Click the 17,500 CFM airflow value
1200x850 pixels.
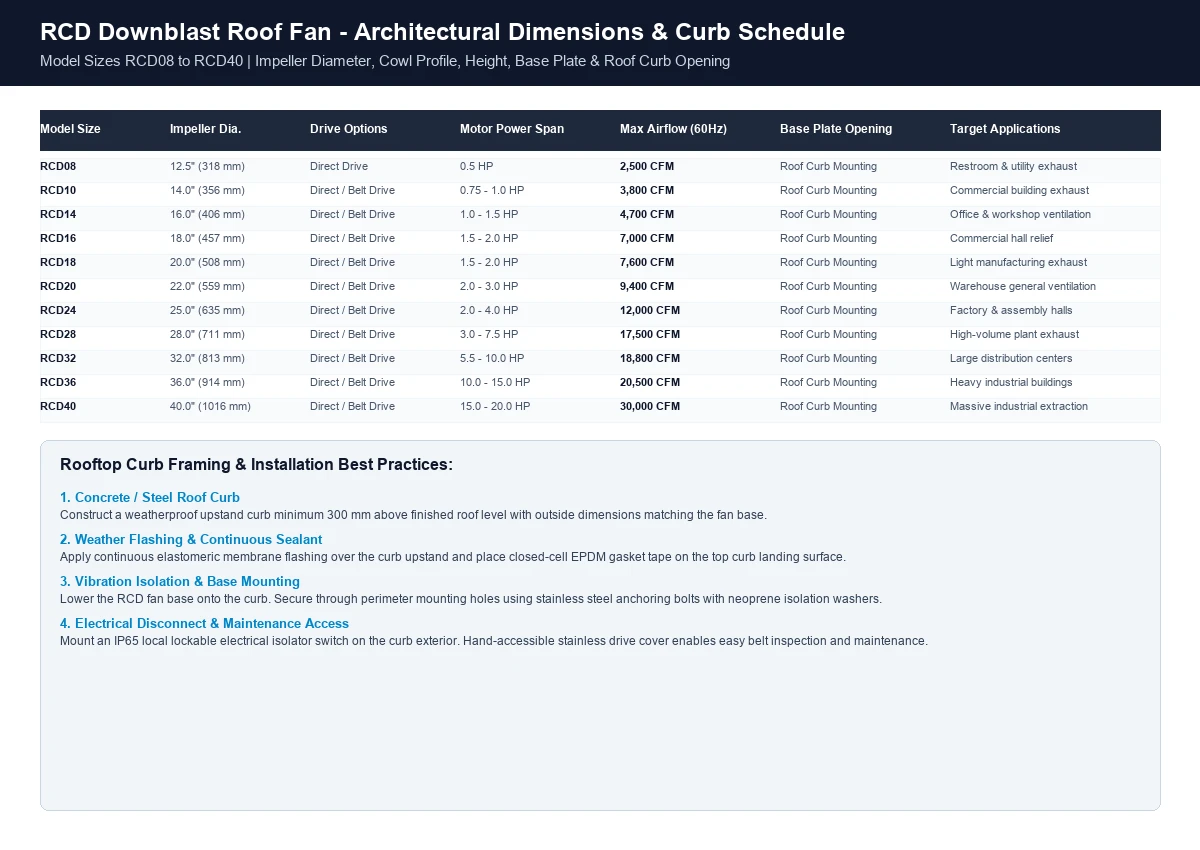point(650,334)
